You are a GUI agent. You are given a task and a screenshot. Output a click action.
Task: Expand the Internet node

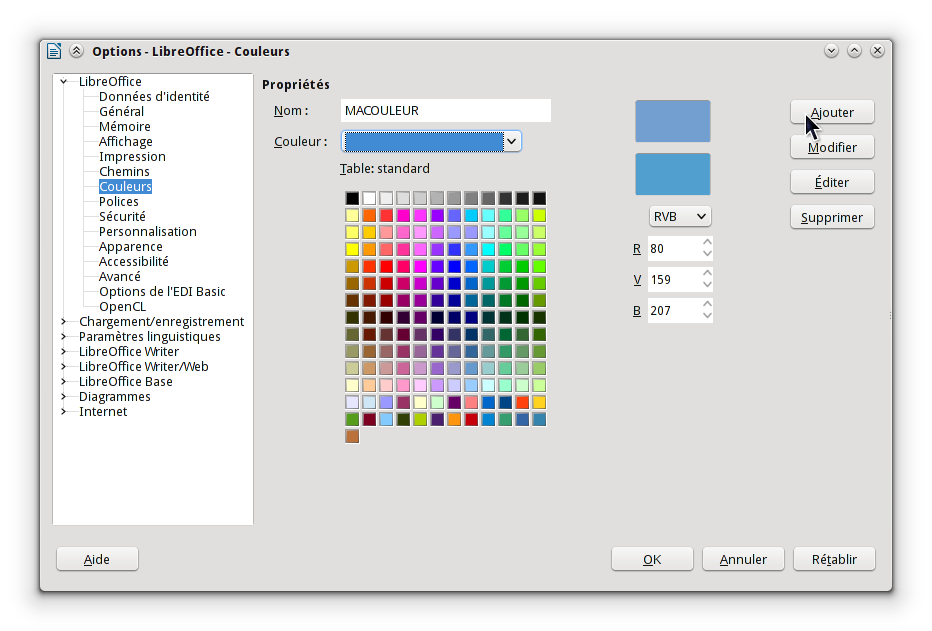click(x=64, y=411)
